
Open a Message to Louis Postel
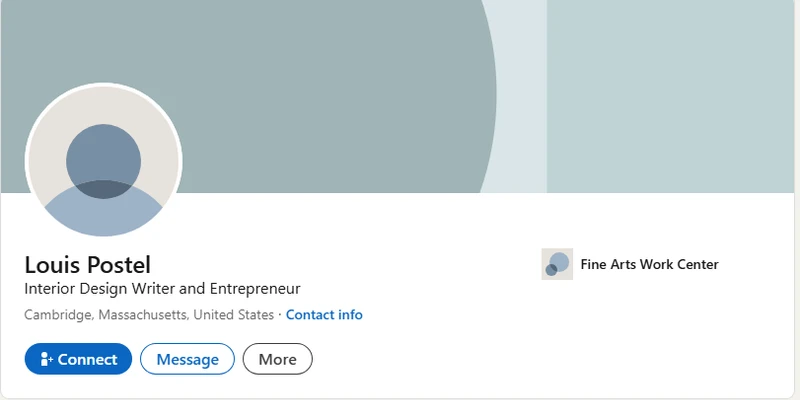pyautogui.click(x=187, y=359)
